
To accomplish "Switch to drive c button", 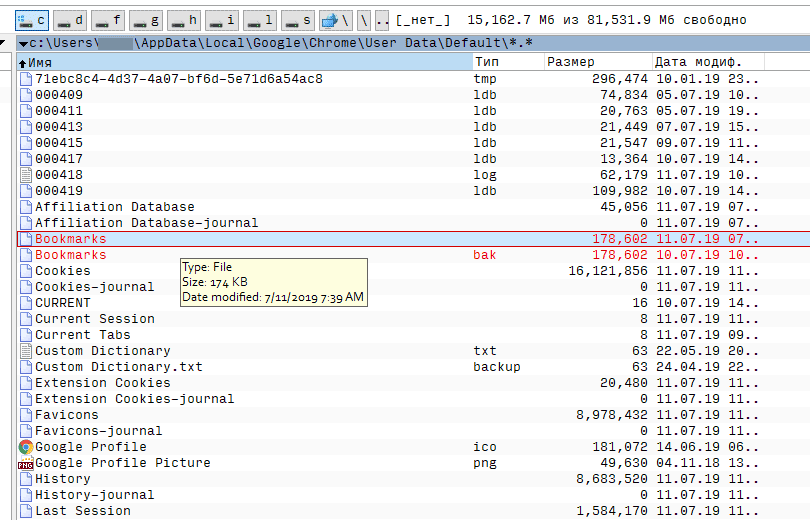I will tap(32, 21).
